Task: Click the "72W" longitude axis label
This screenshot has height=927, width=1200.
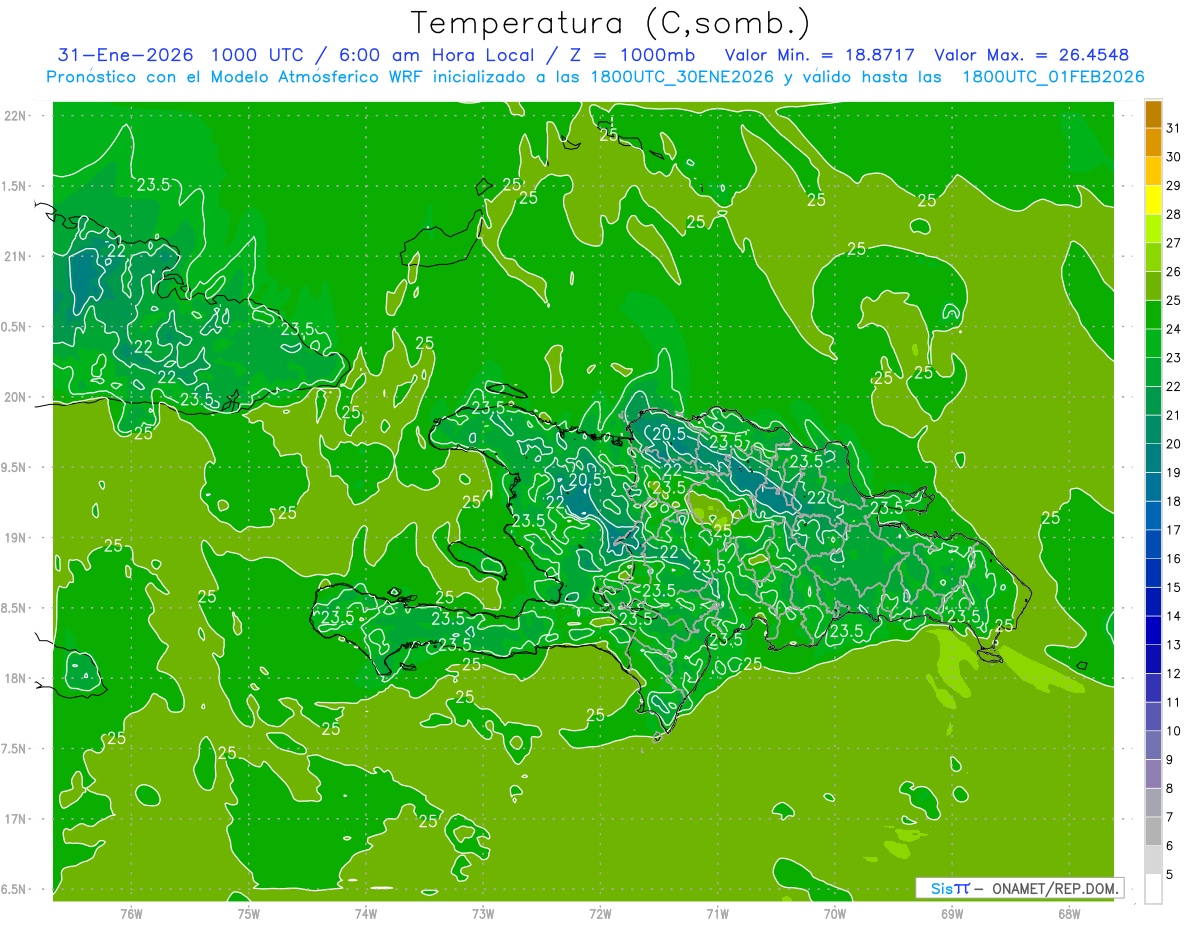Action: pyautogui.click(x=601, y=913)
